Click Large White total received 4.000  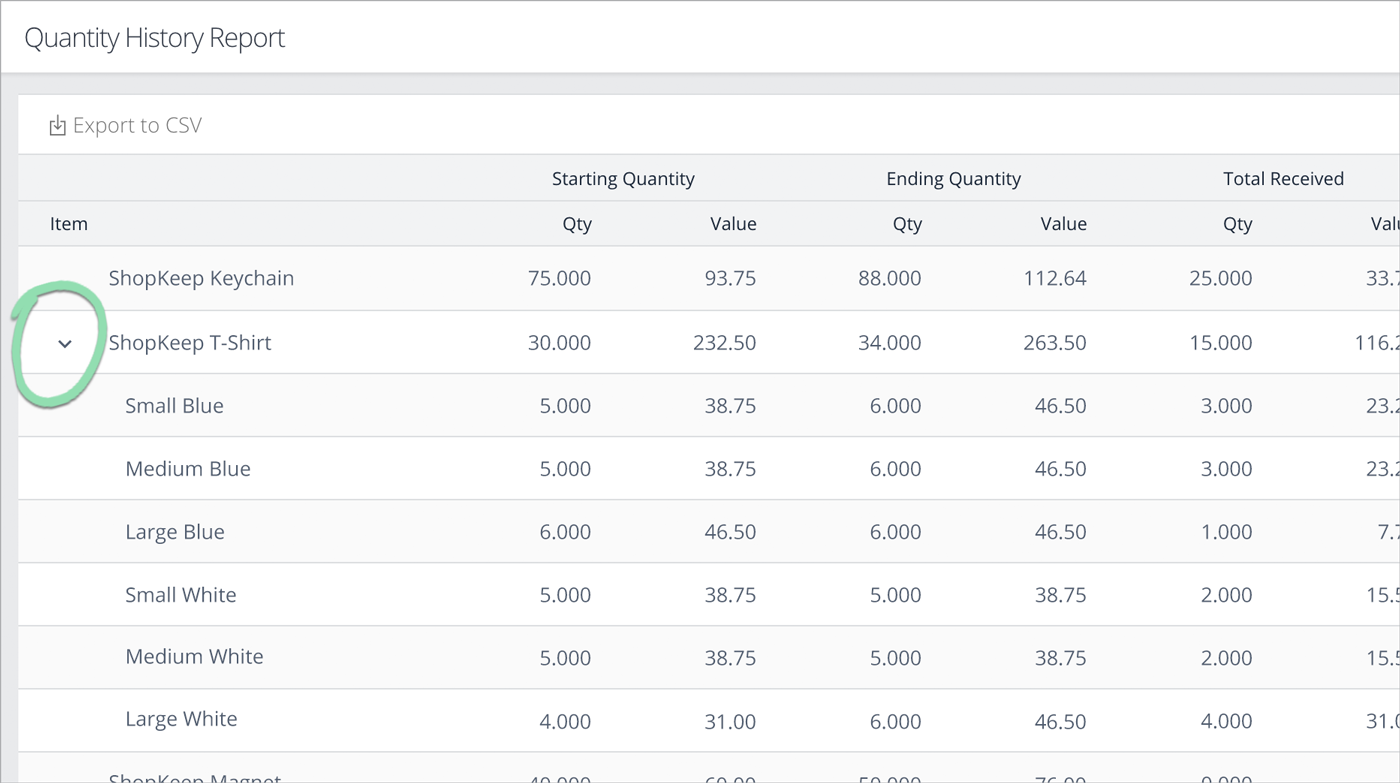(x=1226, y=720)
